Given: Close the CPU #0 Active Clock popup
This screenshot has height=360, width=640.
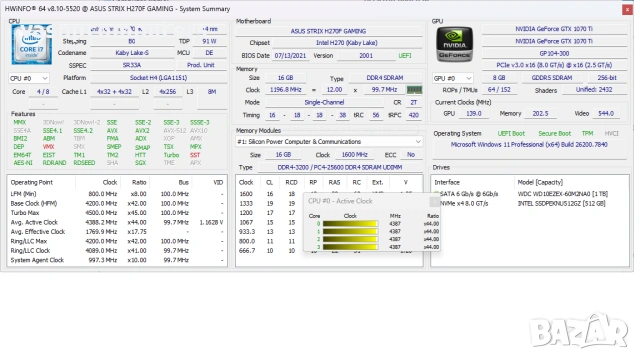Looking at the screenshot, I should (x=434, y=201).
